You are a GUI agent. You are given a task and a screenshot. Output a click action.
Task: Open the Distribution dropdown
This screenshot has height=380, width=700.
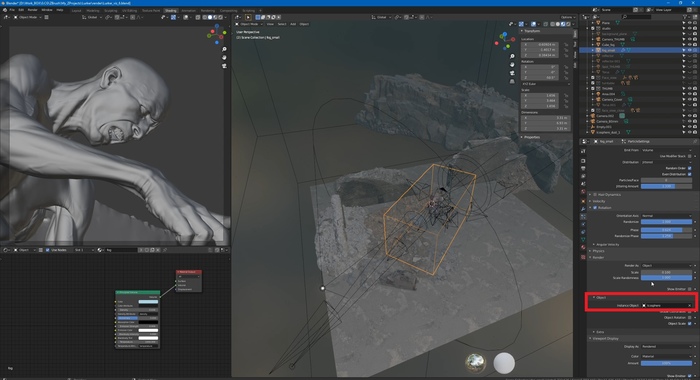point(667,162)
